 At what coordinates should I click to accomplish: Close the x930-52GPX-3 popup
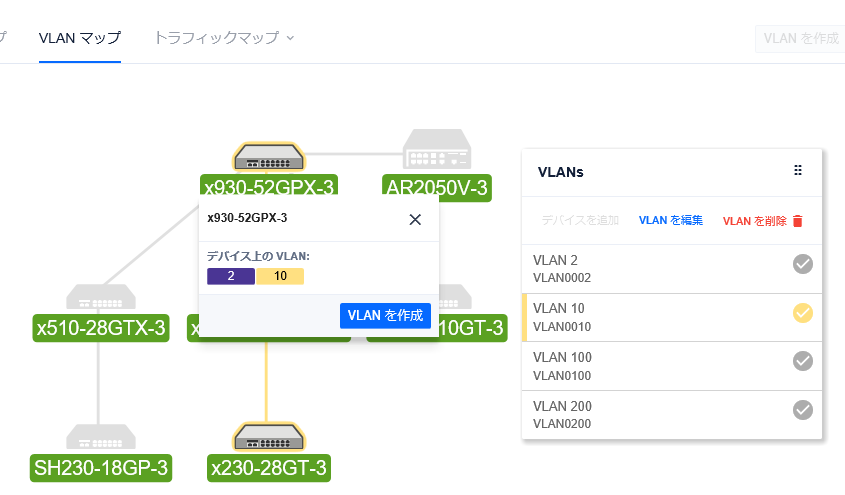(x=415, y=219)
